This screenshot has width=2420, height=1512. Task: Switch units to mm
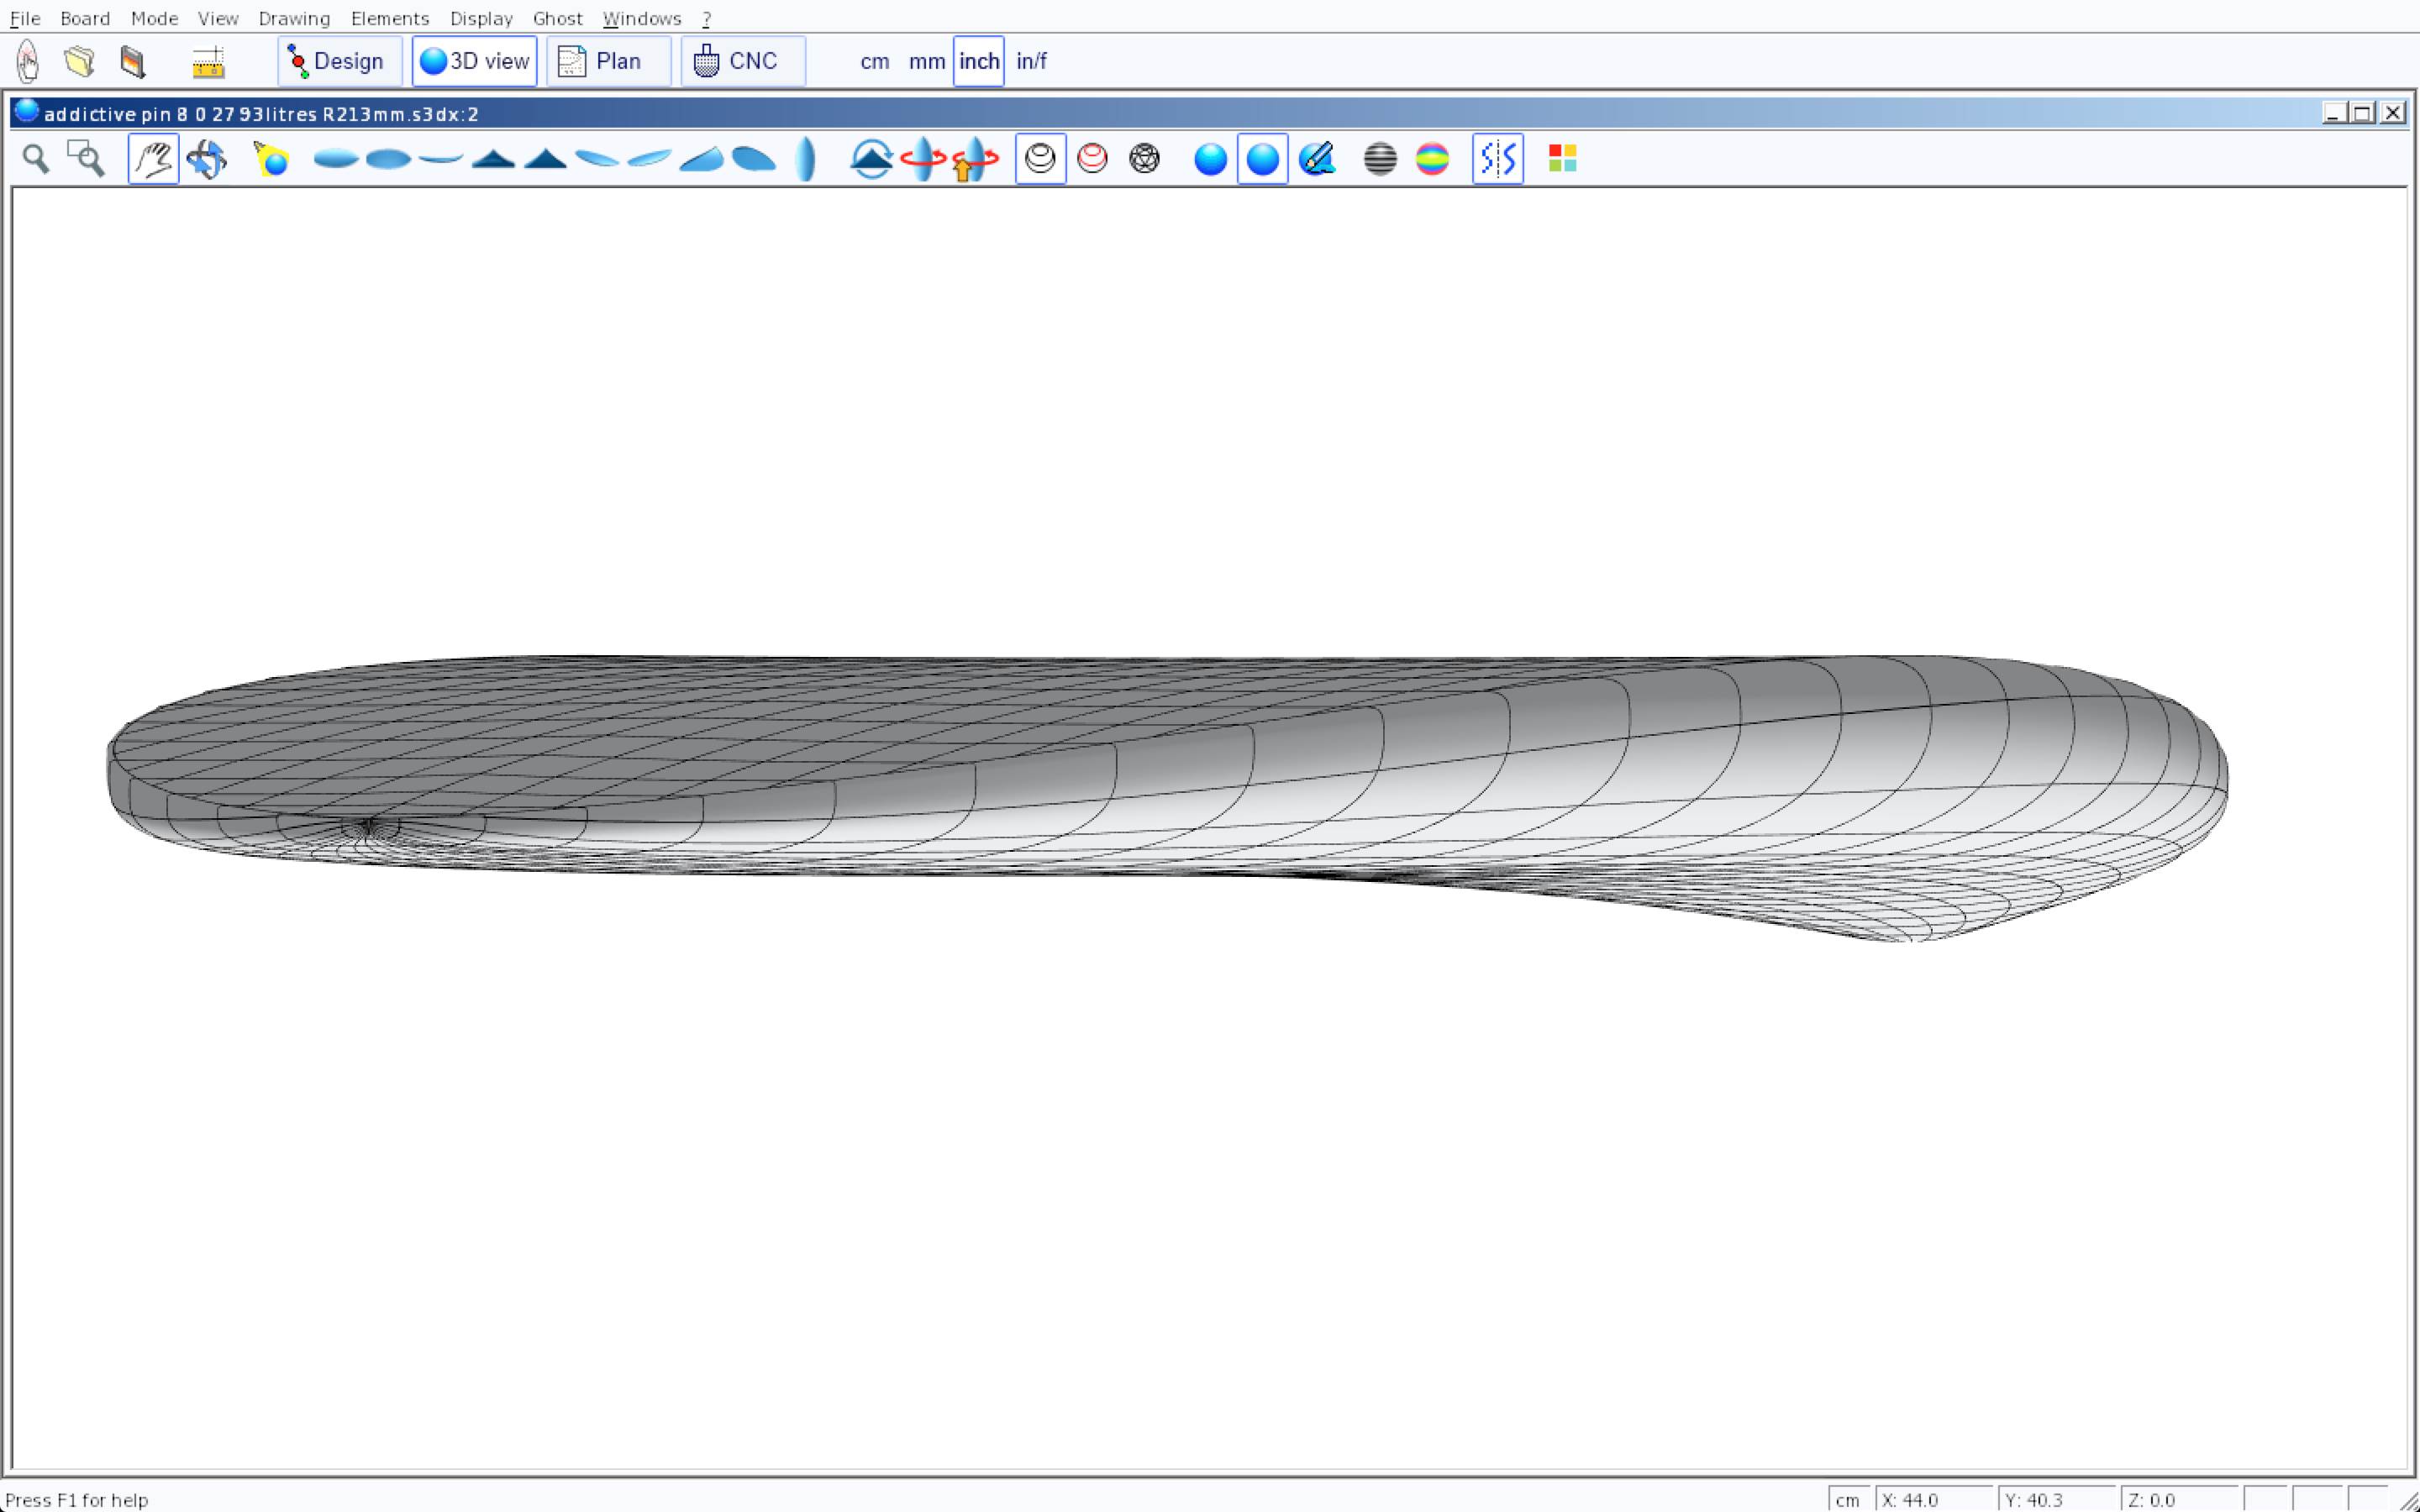coord(926,62)
